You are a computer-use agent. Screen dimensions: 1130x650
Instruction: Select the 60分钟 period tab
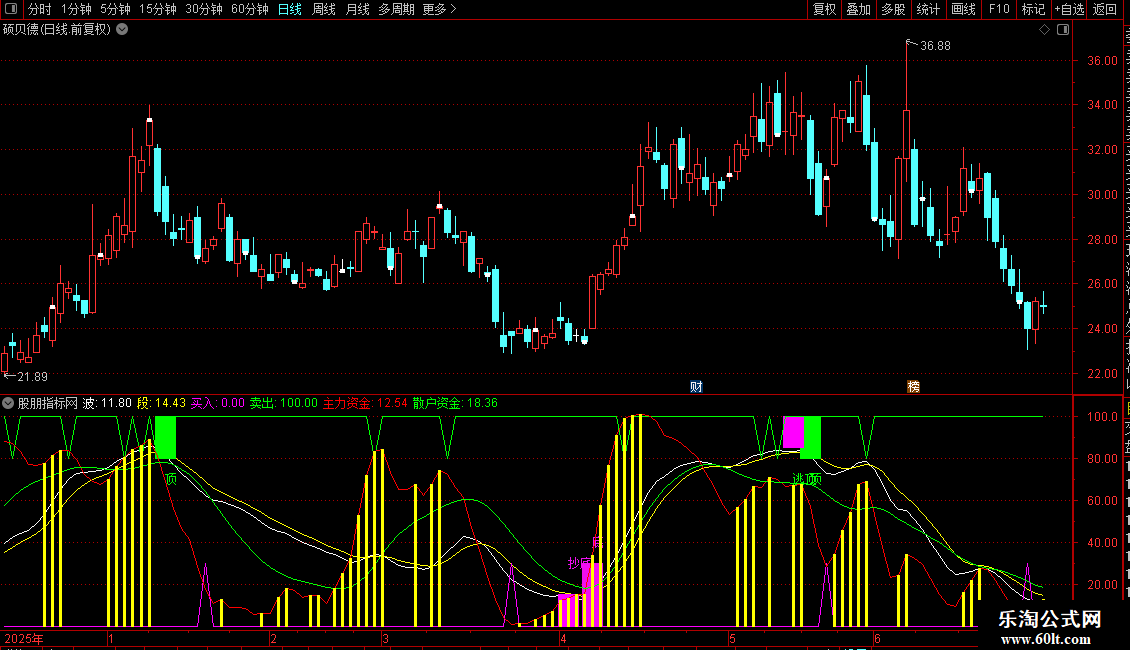coord(250,9)
